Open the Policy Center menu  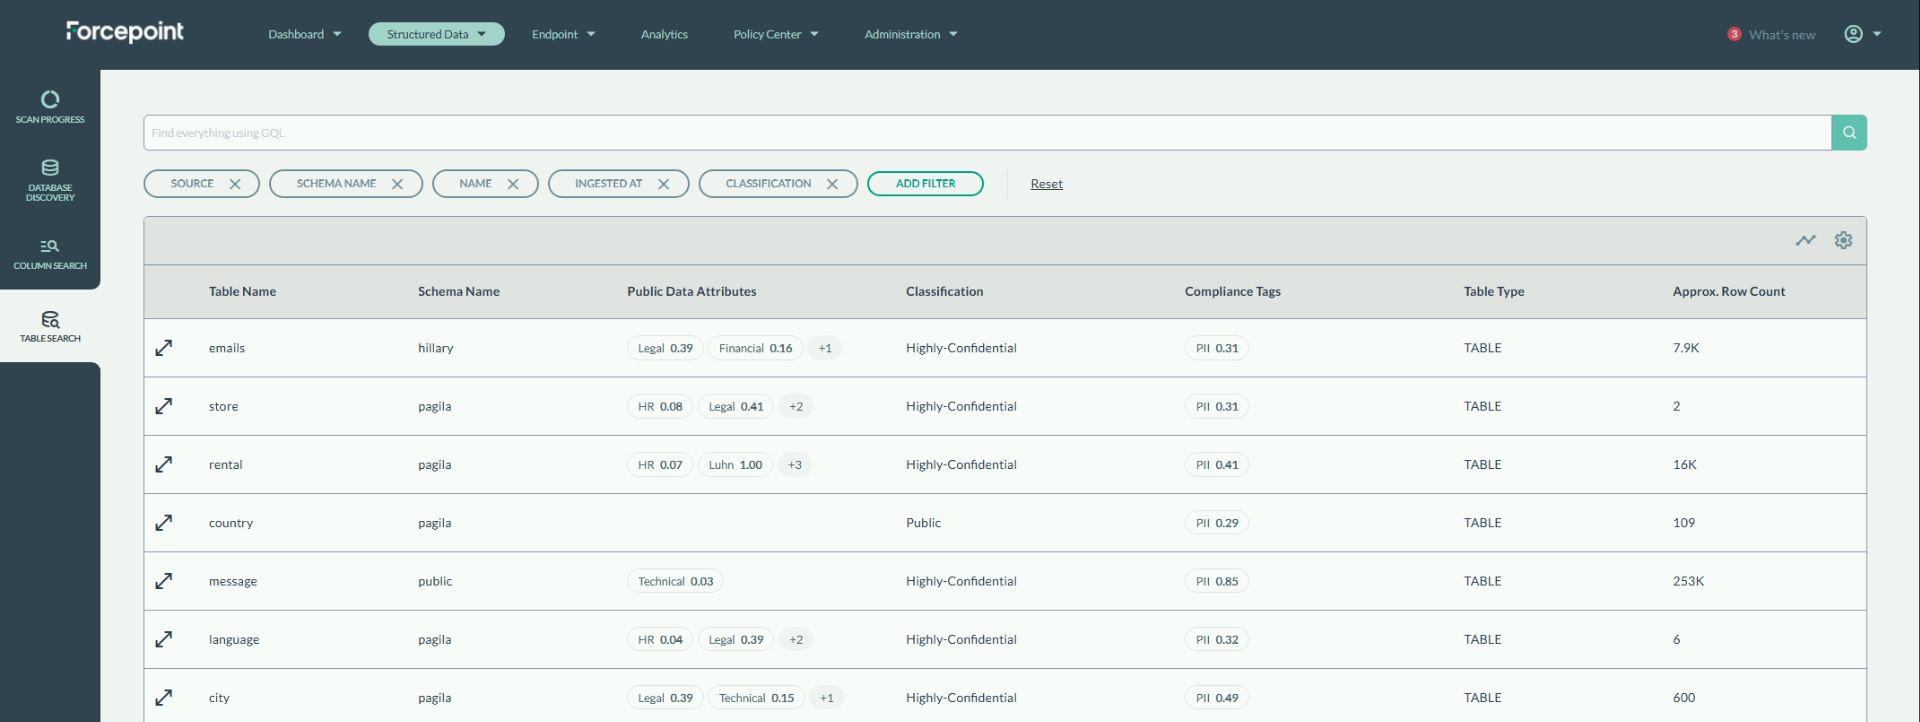[775, 34]
